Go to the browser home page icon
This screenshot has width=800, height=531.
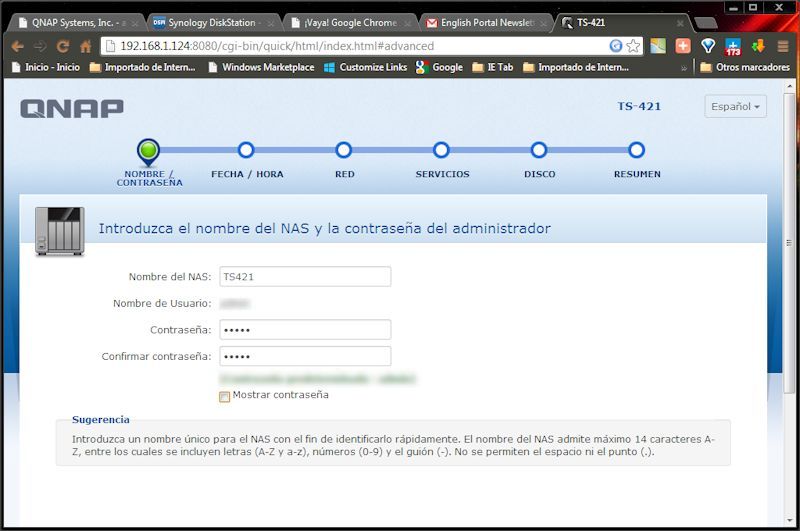click(86, 46)
